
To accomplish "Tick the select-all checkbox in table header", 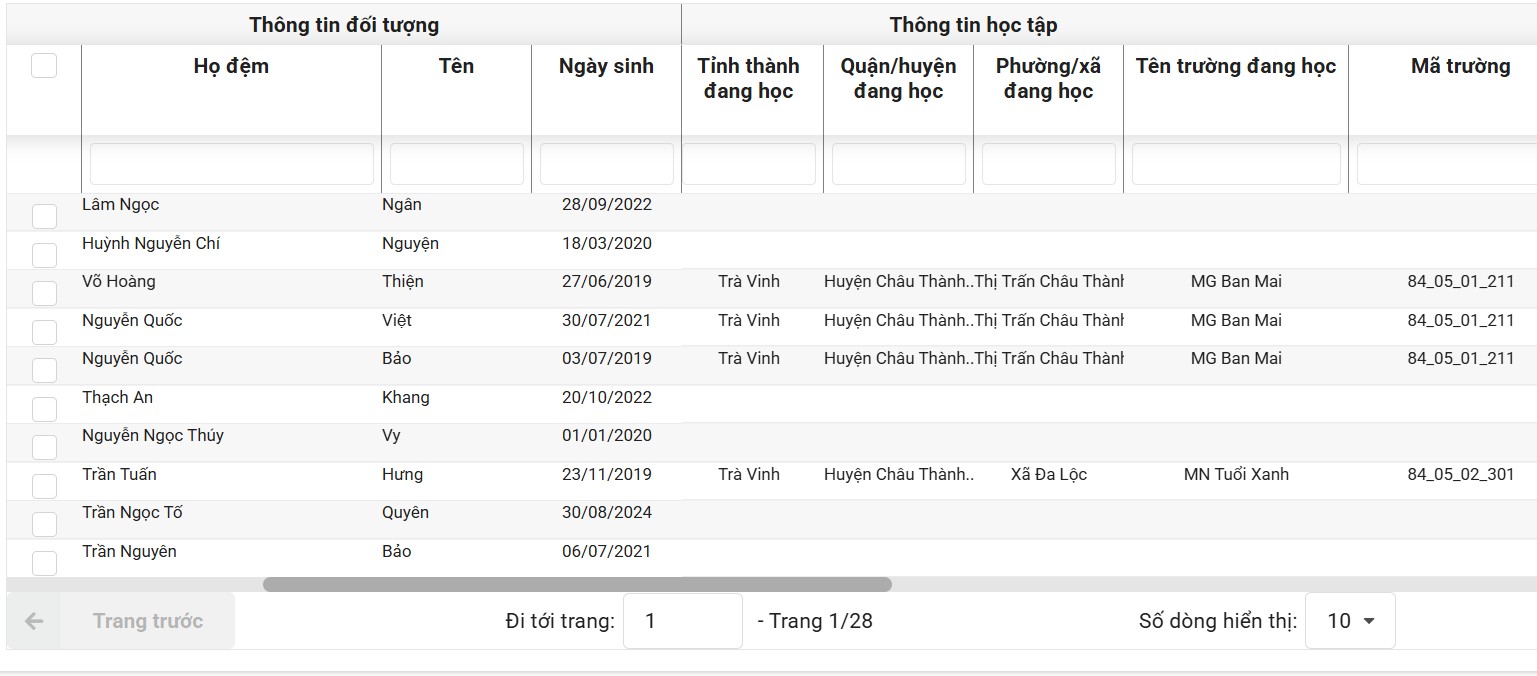I will pyautogui.click(x=44, y=66).
